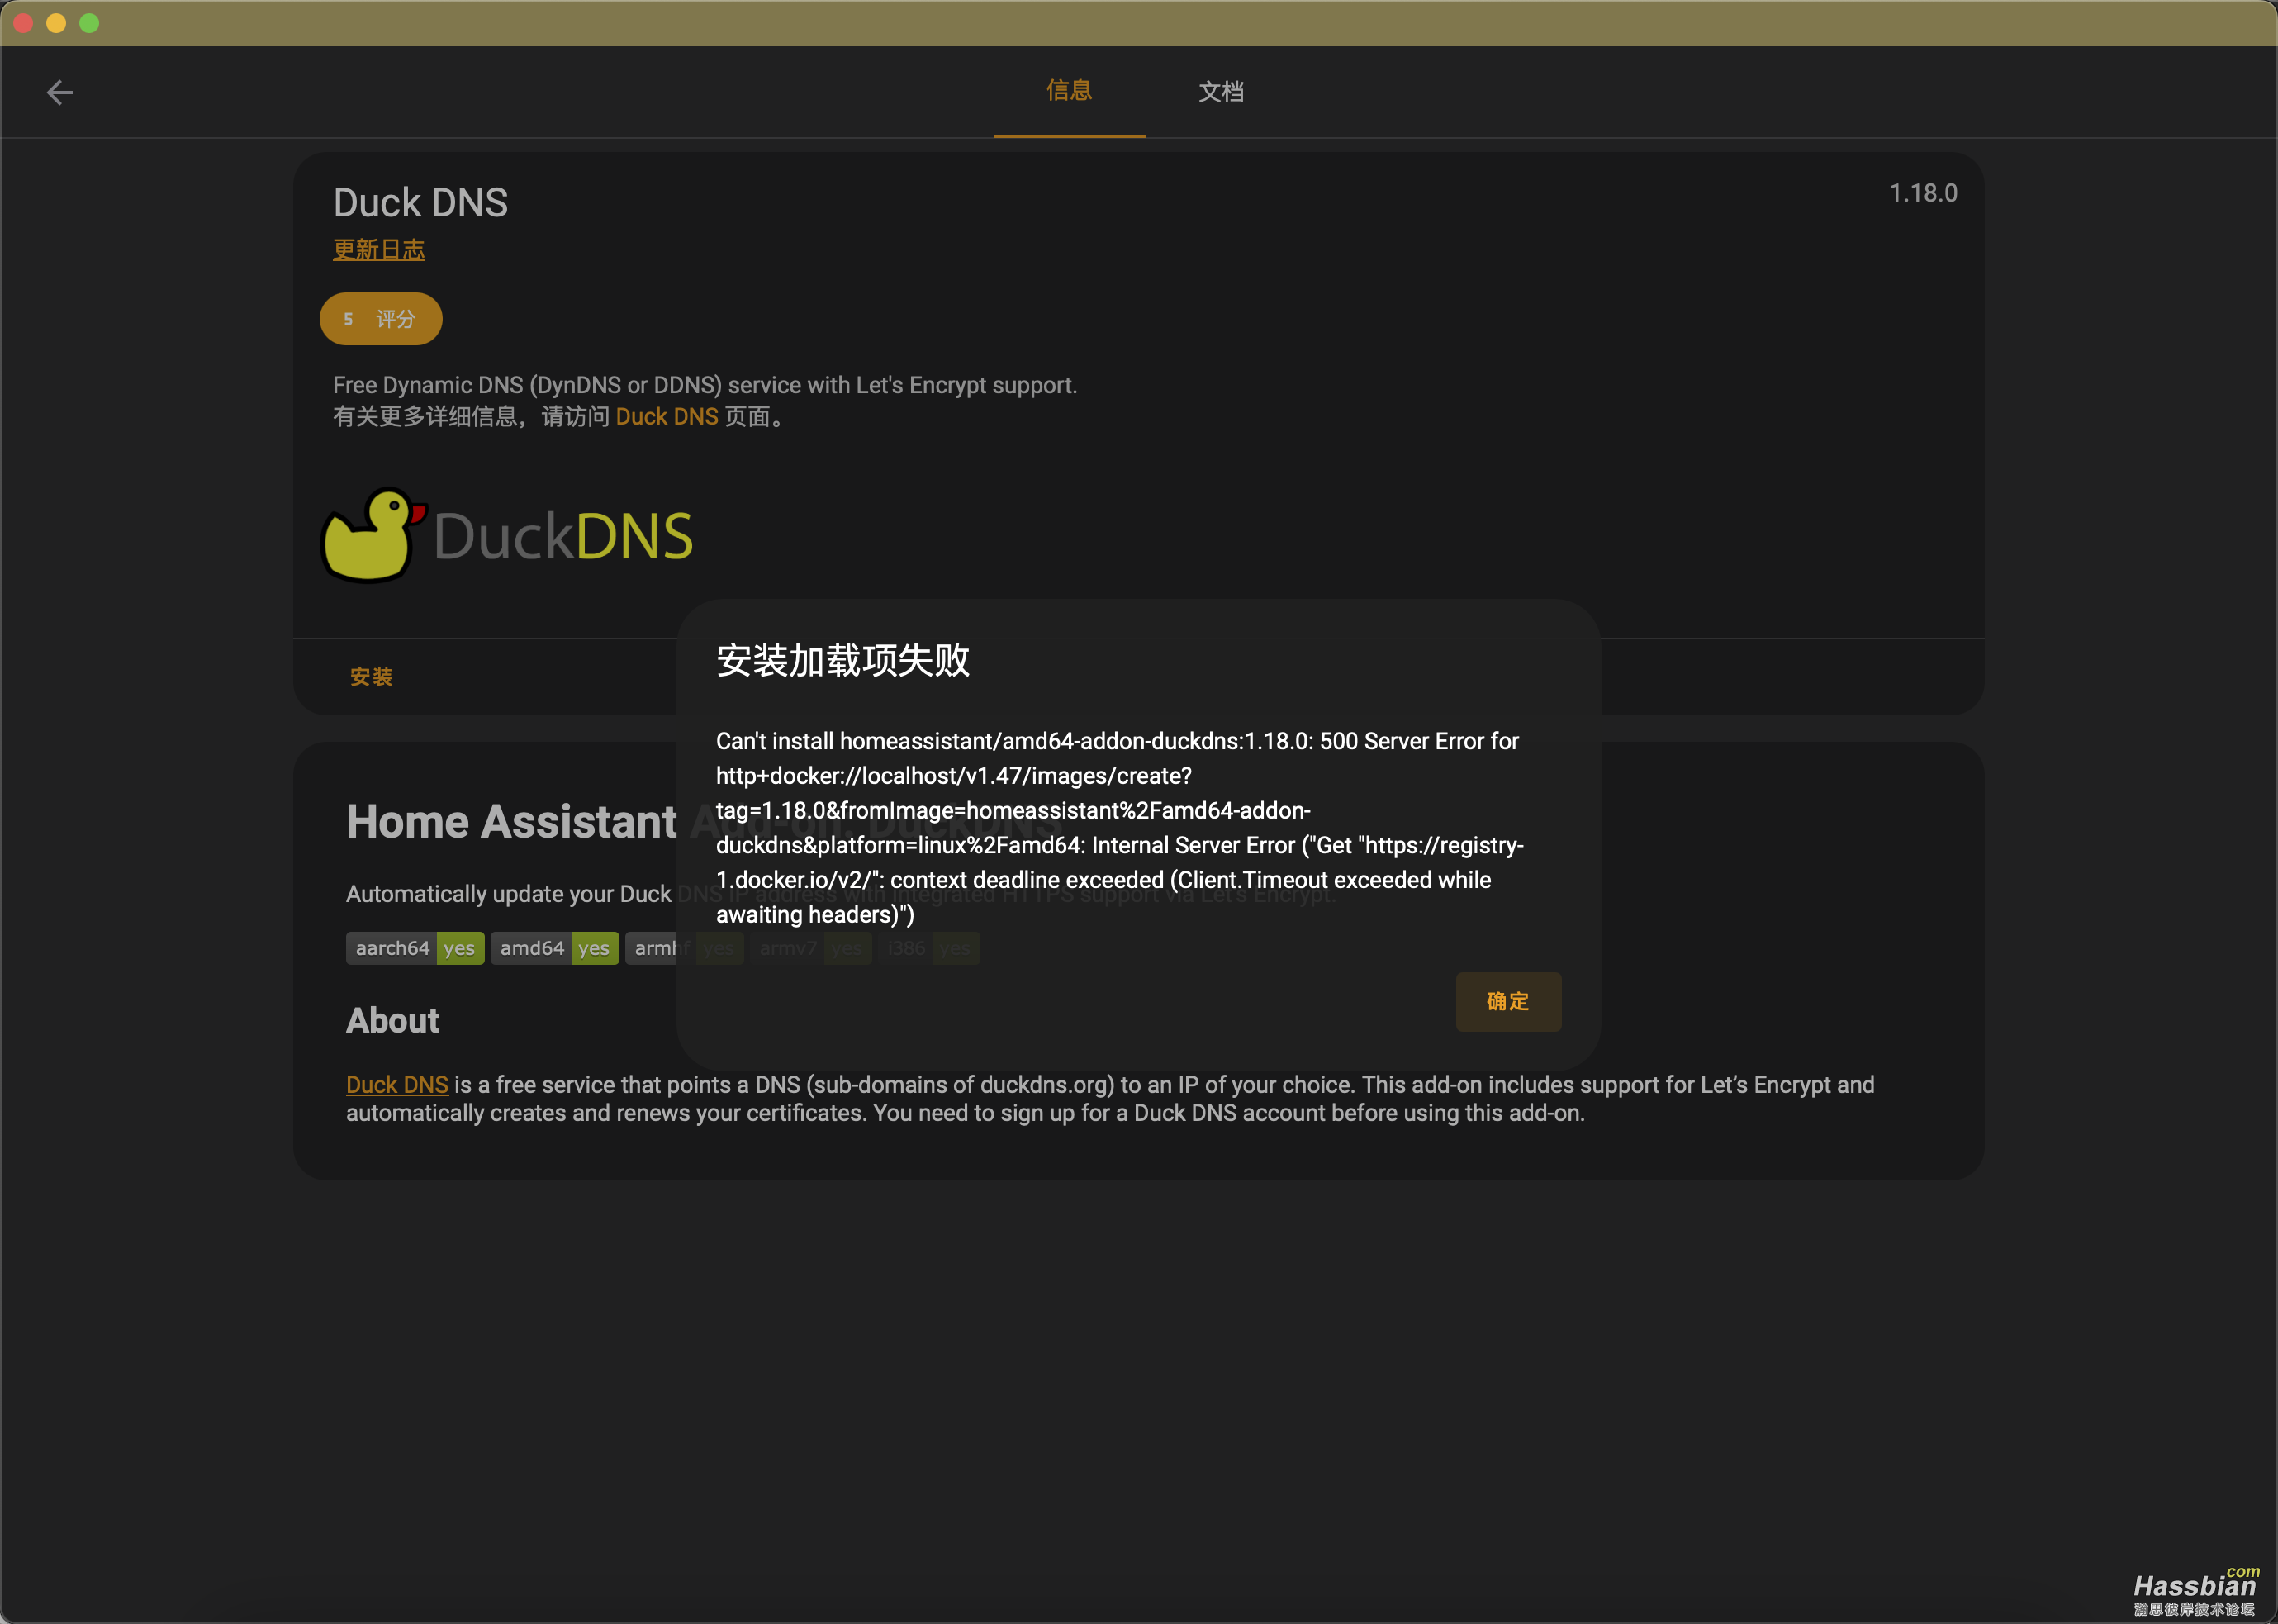Click the 安装 install button
The height and width of the screenshot is (1624, 2278).
point(371,677)
